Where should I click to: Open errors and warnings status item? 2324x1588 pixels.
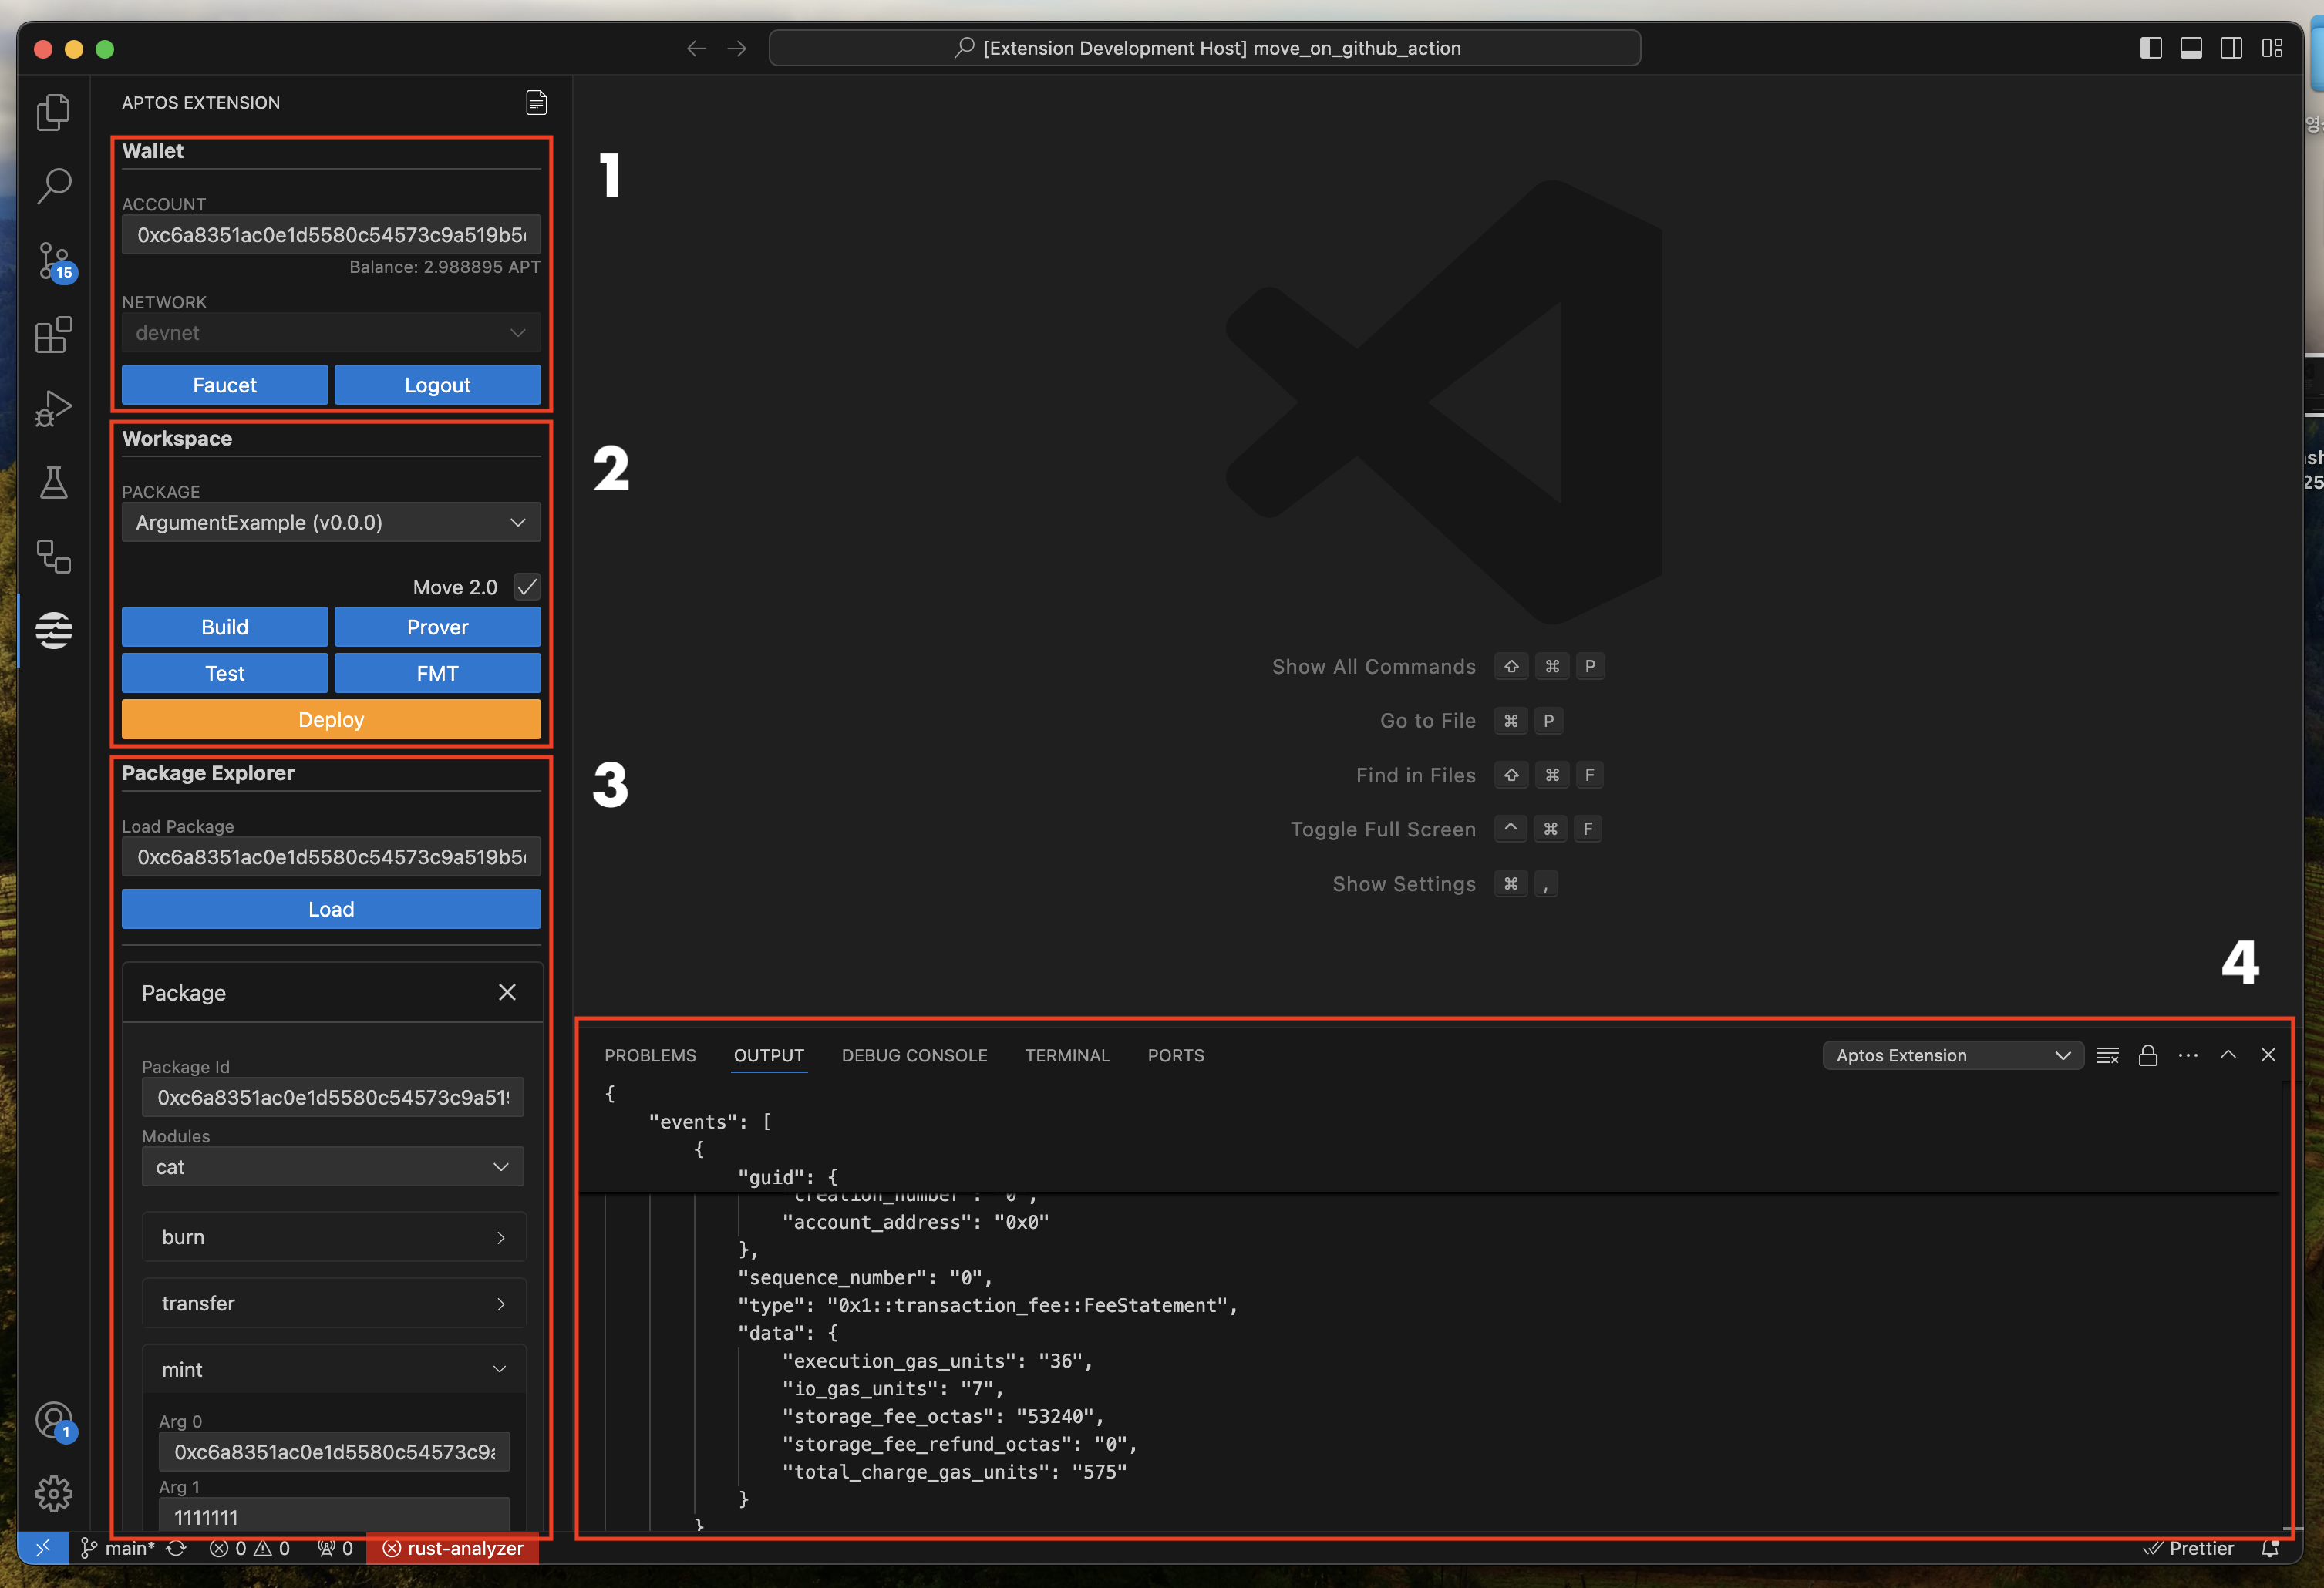[250, 1548]
